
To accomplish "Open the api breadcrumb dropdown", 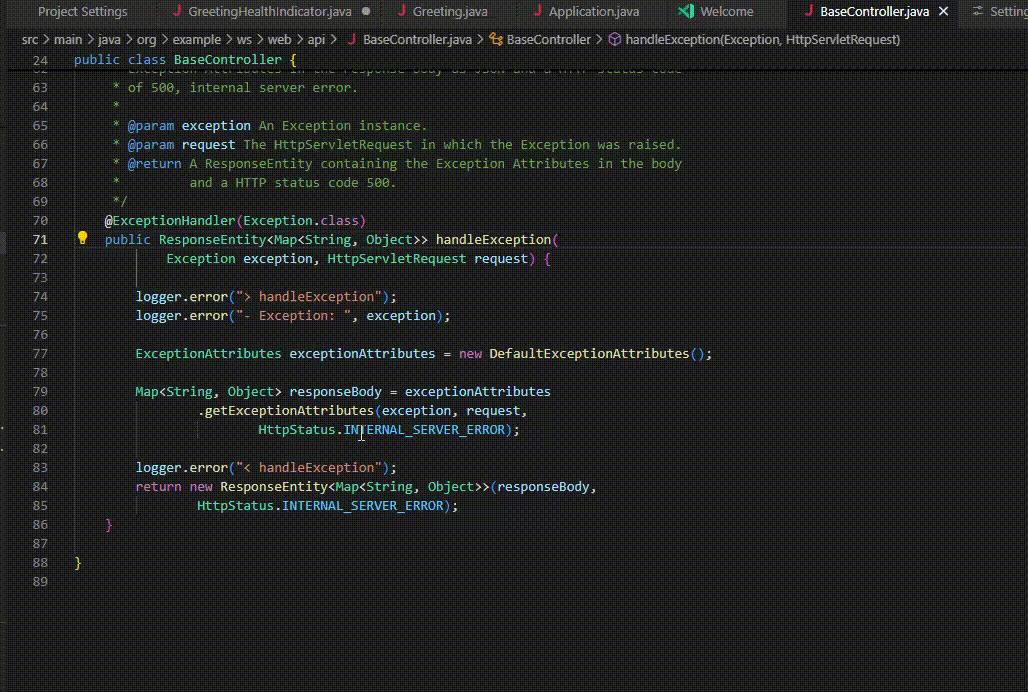I will click(317, 39).
